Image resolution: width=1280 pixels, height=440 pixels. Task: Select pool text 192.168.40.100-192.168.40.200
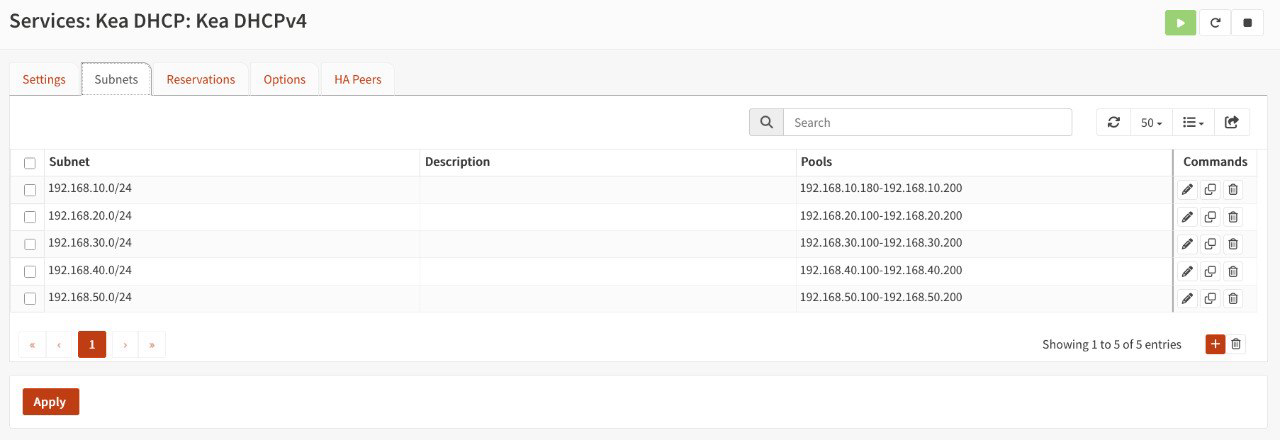tap(881, 270)
